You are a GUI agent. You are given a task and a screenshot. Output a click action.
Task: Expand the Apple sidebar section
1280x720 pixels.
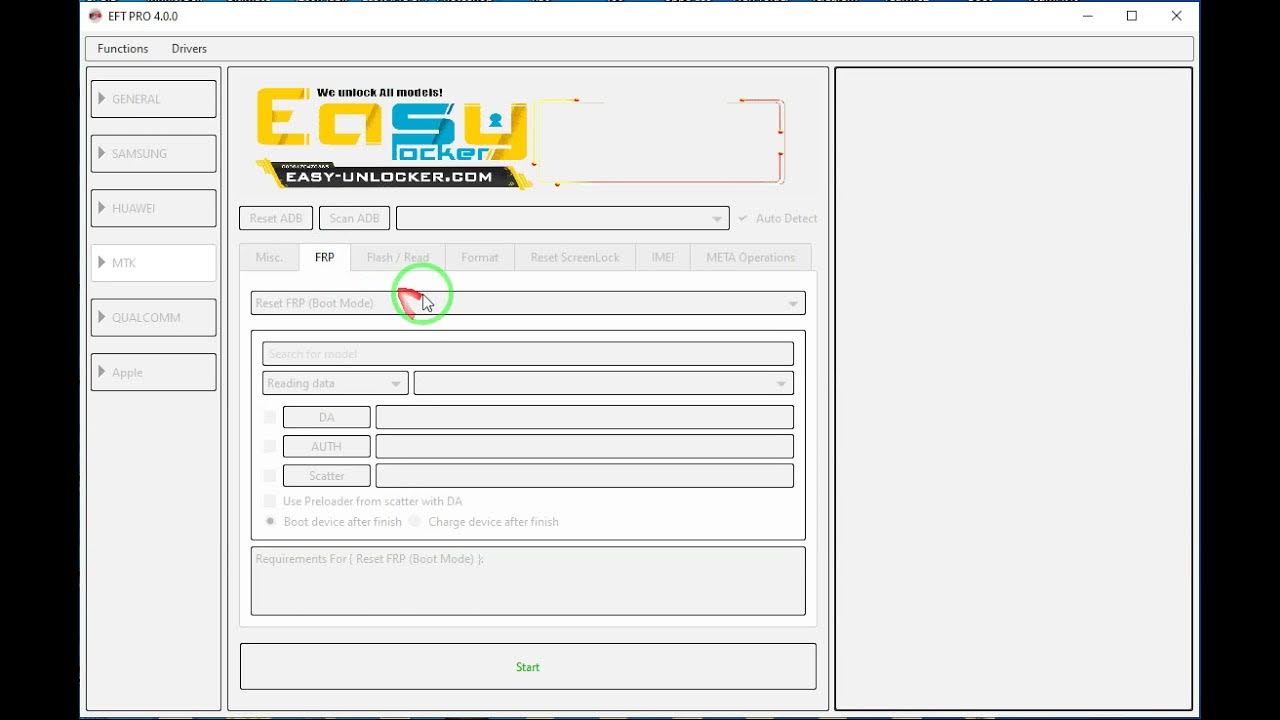pyautogui.click(x=153, y=372)
